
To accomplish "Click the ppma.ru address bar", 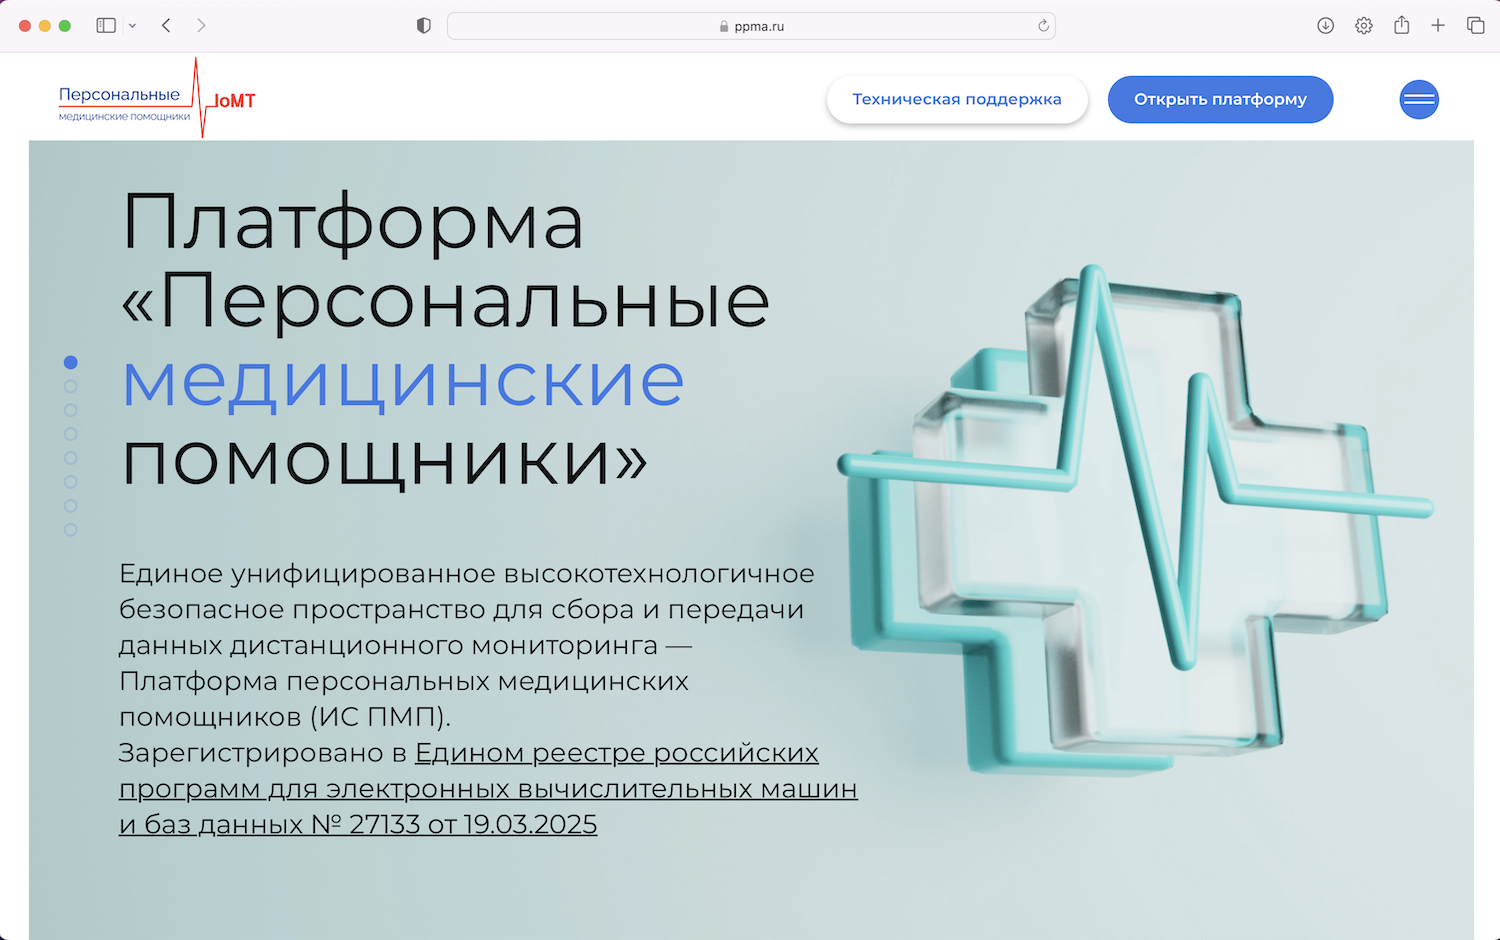I will coord(751,25).
